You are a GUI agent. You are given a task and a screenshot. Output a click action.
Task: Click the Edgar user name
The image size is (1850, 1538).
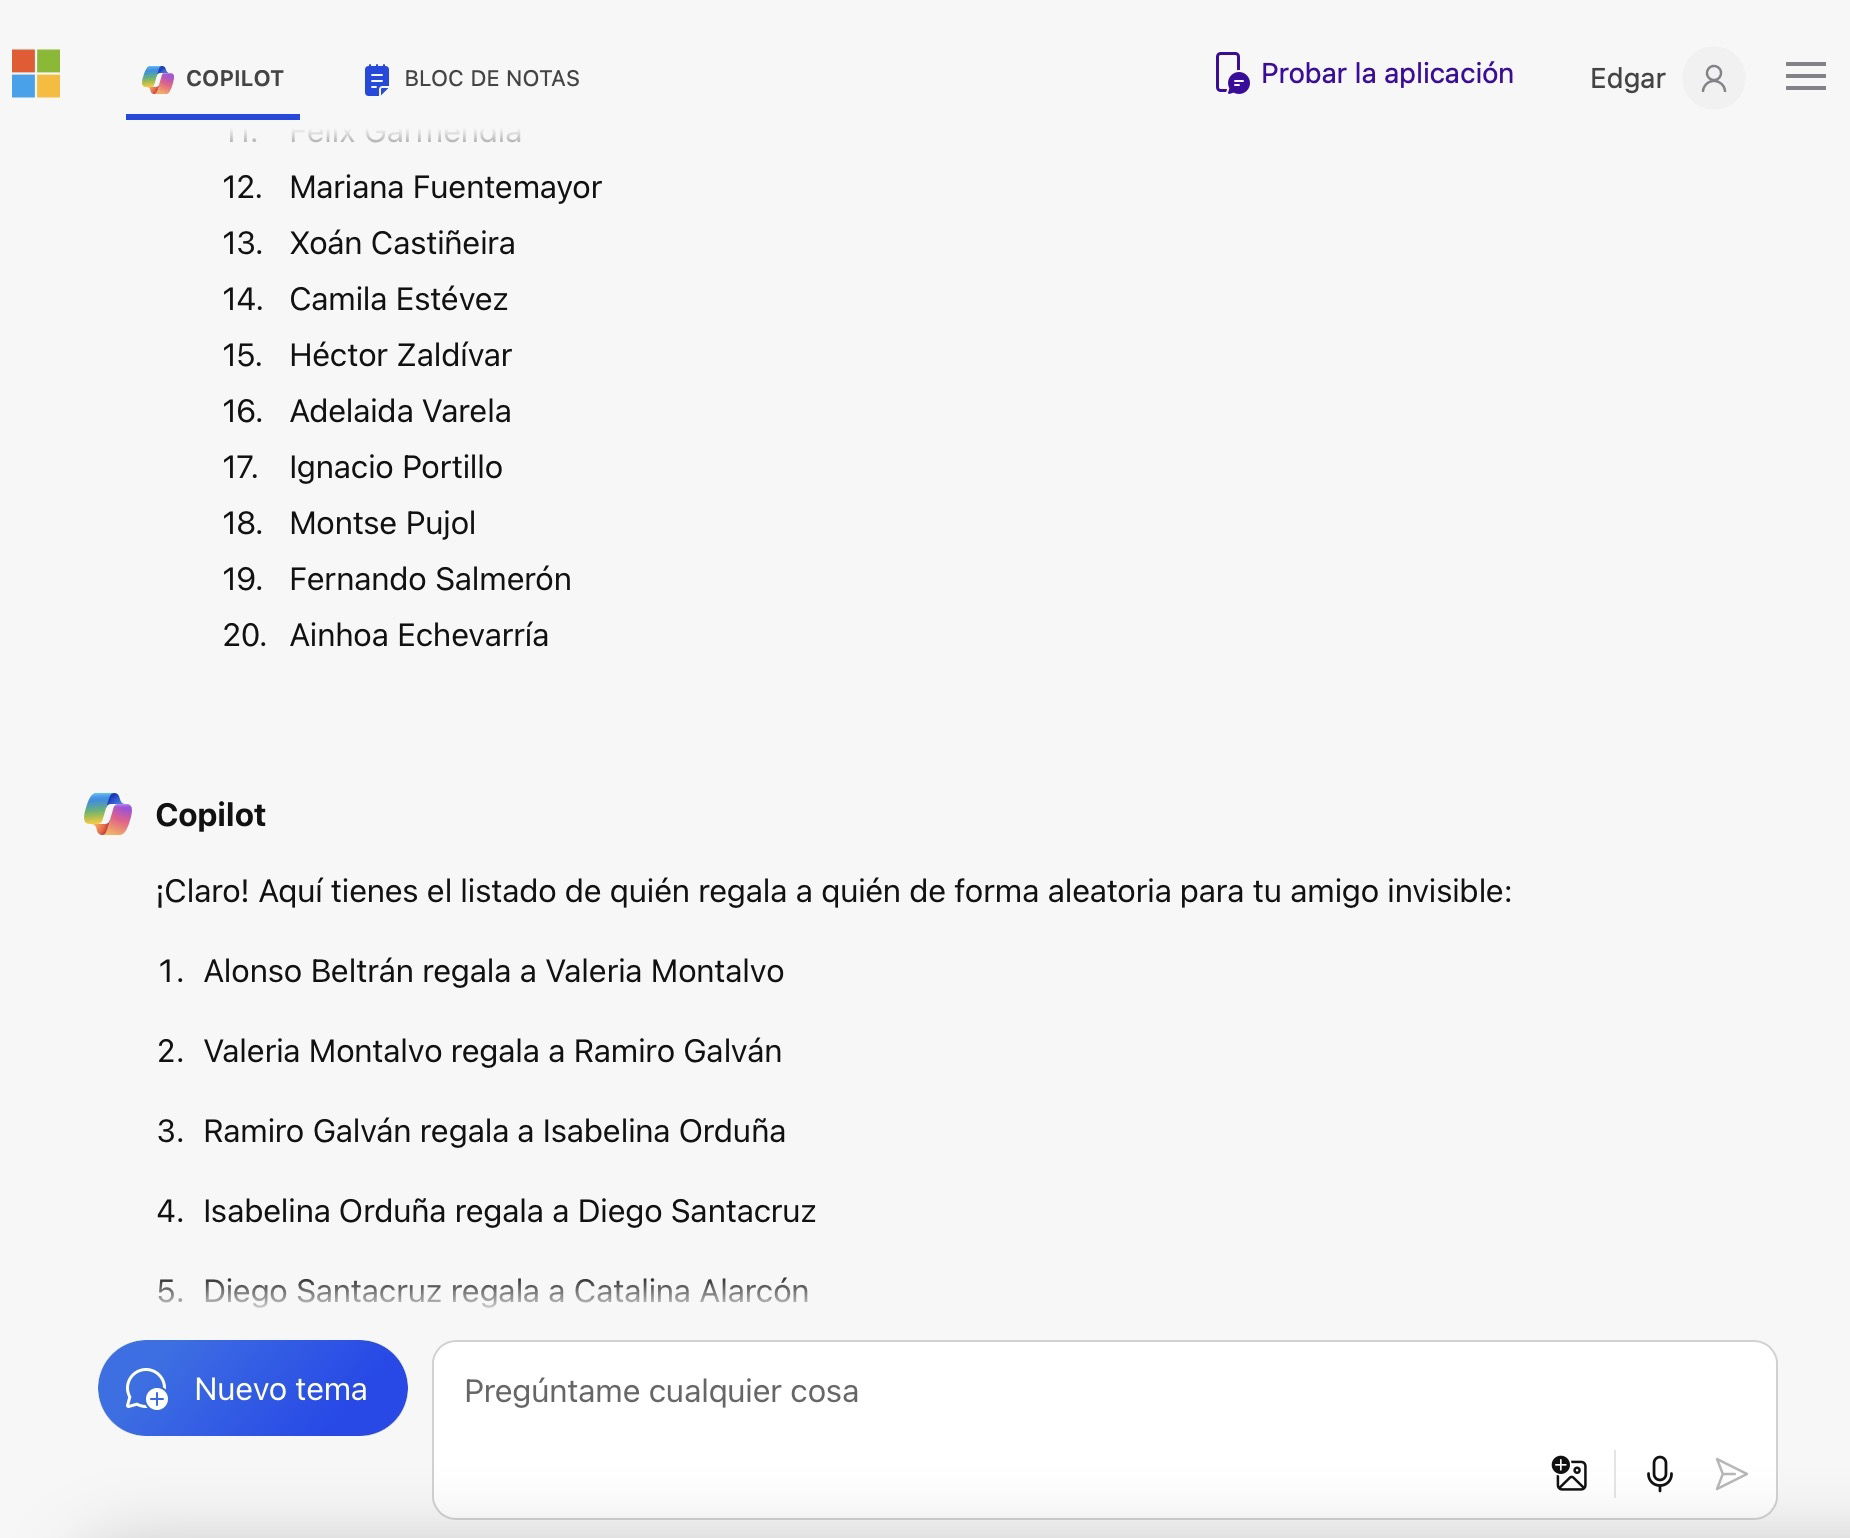point(1627,78)
